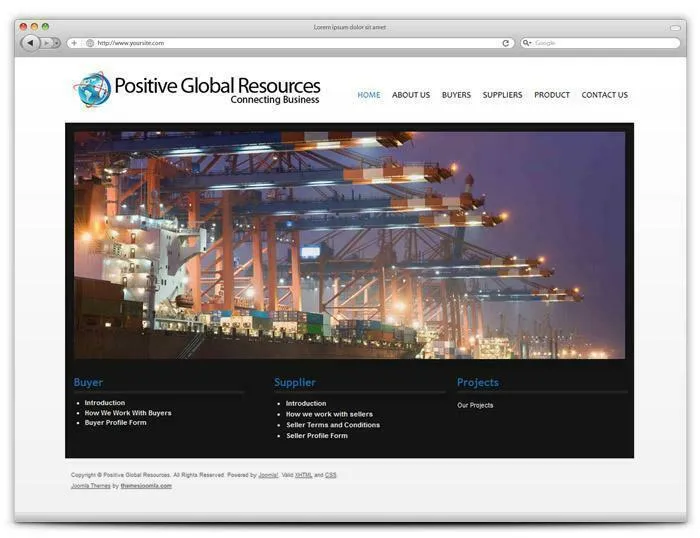Open the HOME menu item
Viewport: 700px width, 538px height.
point(369,95)
